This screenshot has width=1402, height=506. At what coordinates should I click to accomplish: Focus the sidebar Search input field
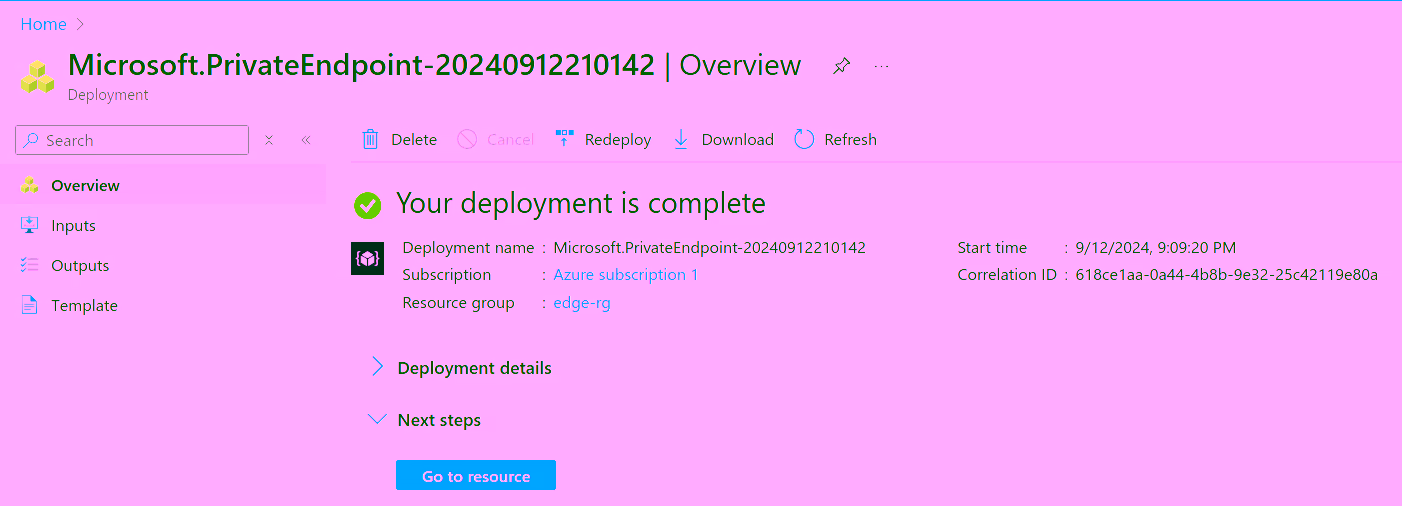pyautogui.click(x=140, y=140)
